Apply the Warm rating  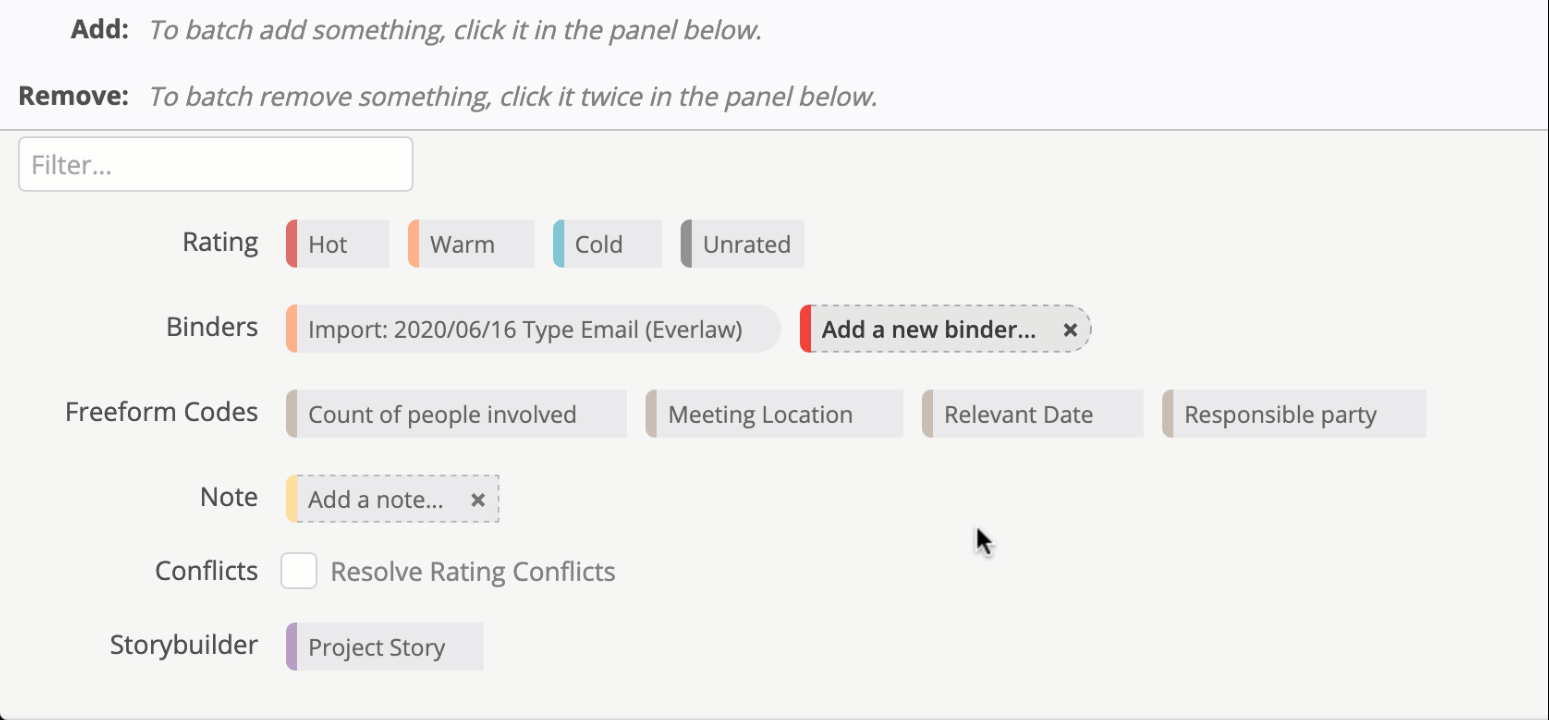point(470,245)
